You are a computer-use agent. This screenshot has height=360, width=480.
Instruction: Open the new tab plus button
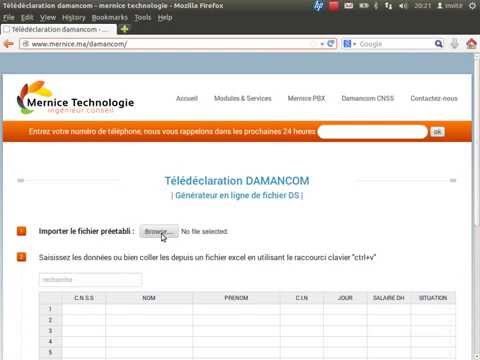coord(124,29)
